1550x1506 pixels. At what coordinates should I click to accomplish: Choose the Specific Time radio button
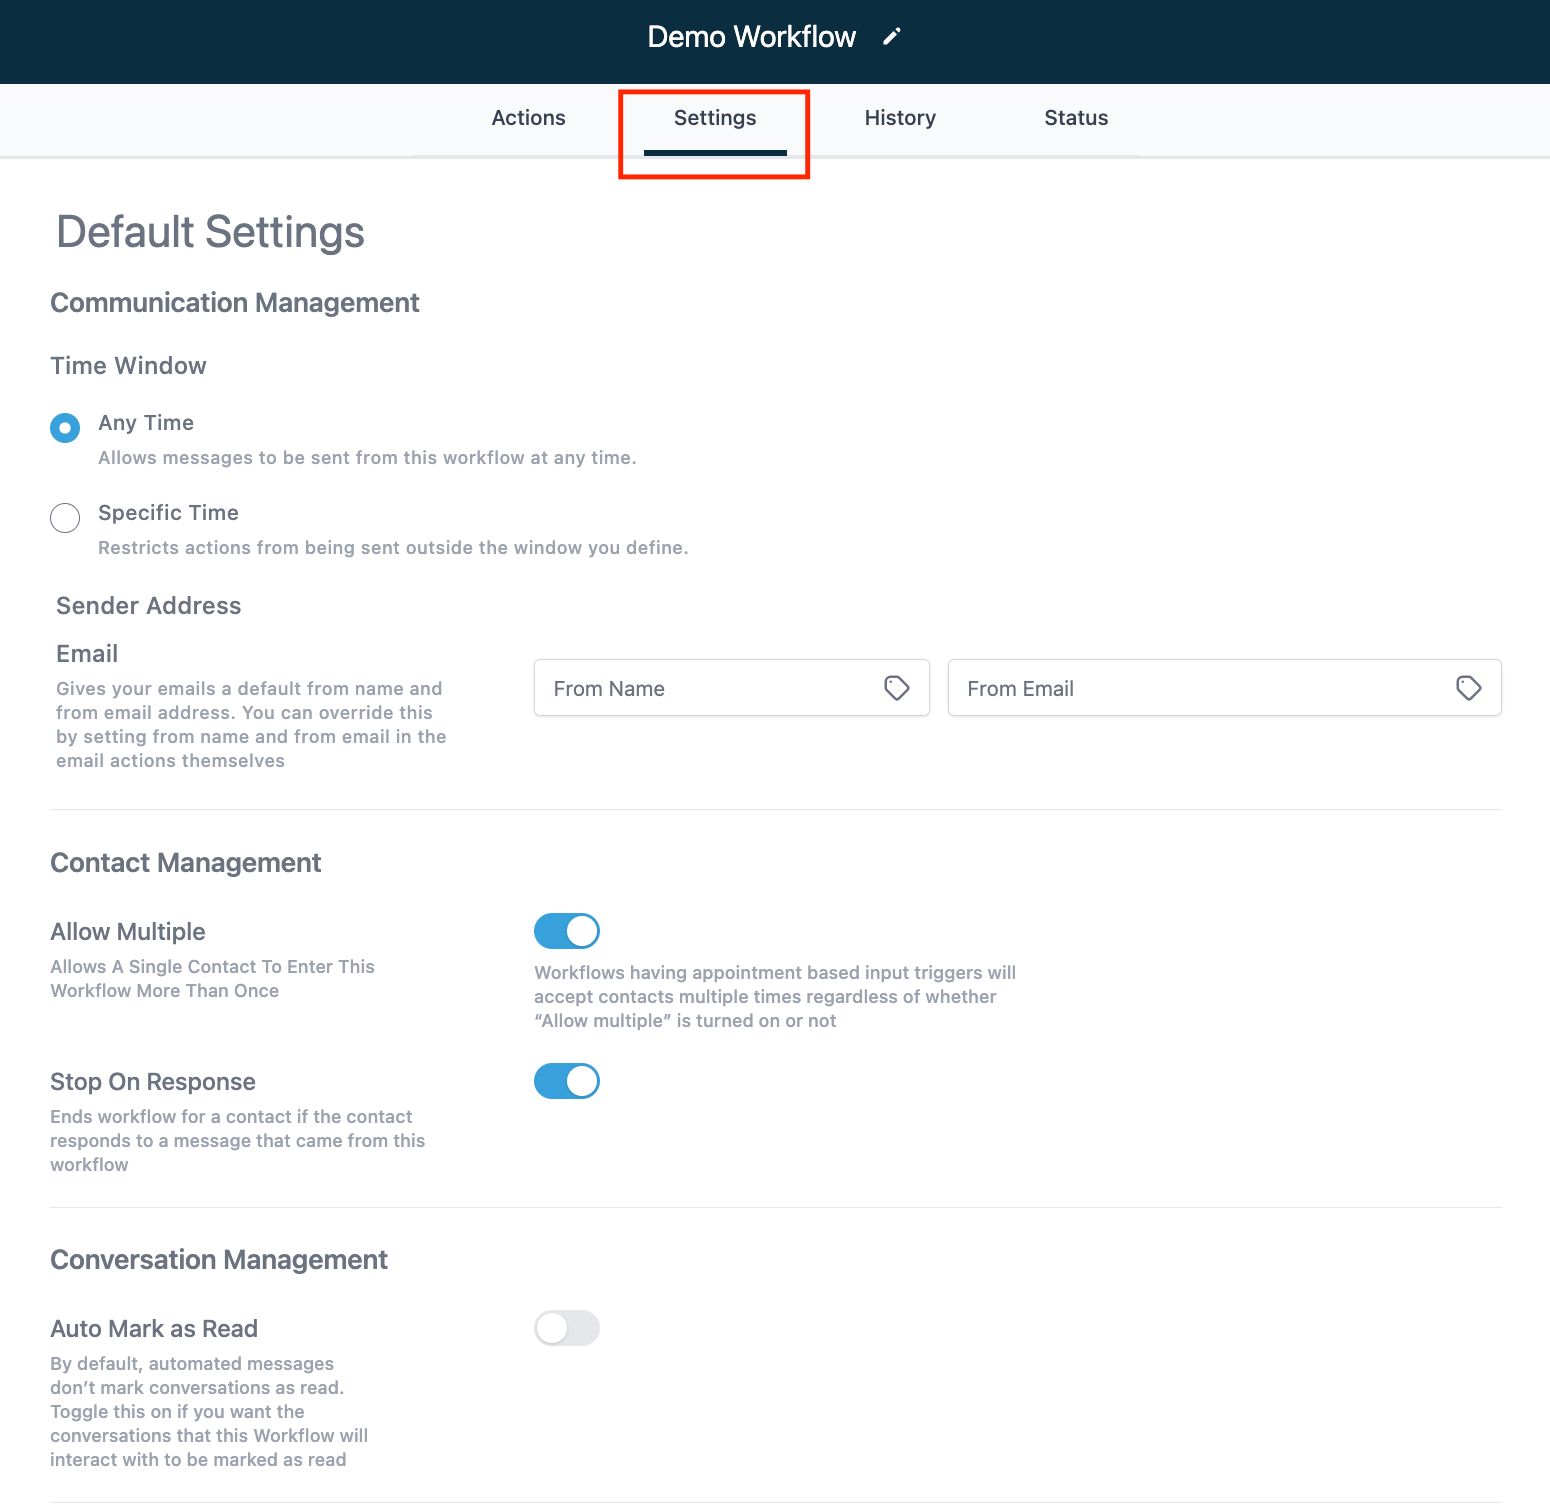tap(65, 518)
